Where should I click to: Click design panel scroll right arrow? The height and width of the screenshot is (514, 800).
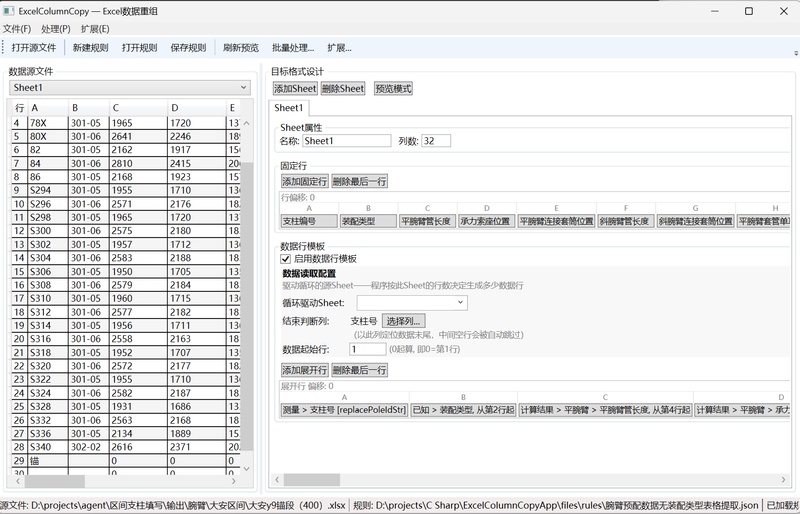(x=783, y=480)
